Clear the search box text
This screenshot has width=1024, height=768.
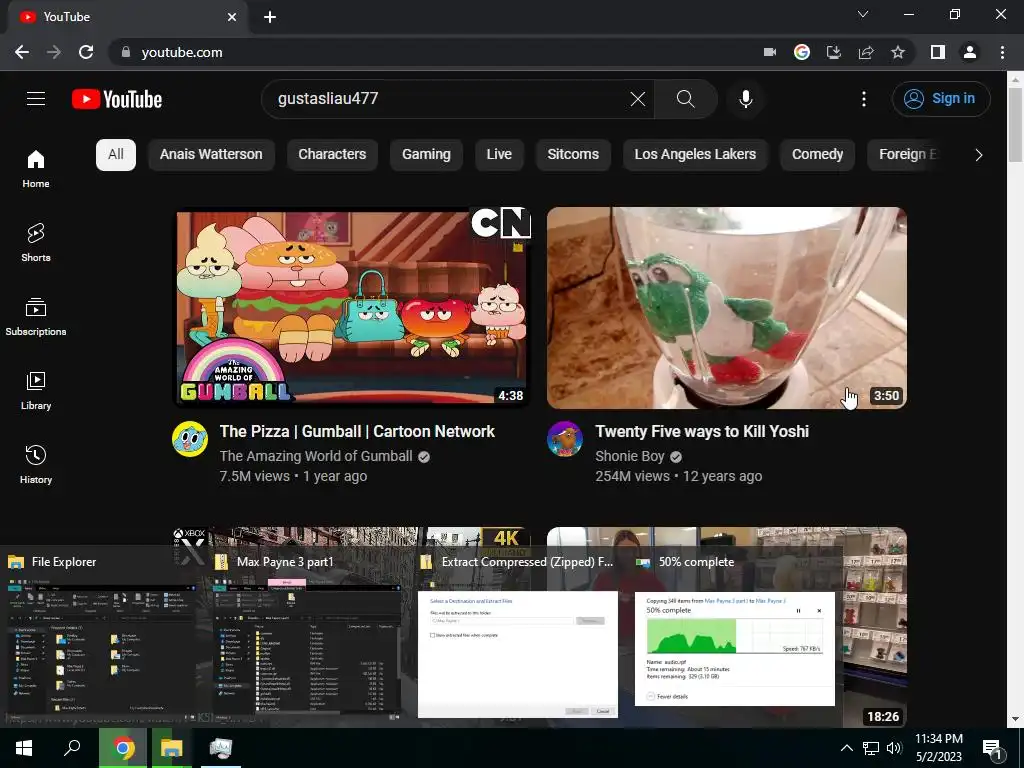pyautogui.click(x=637, y=99)
